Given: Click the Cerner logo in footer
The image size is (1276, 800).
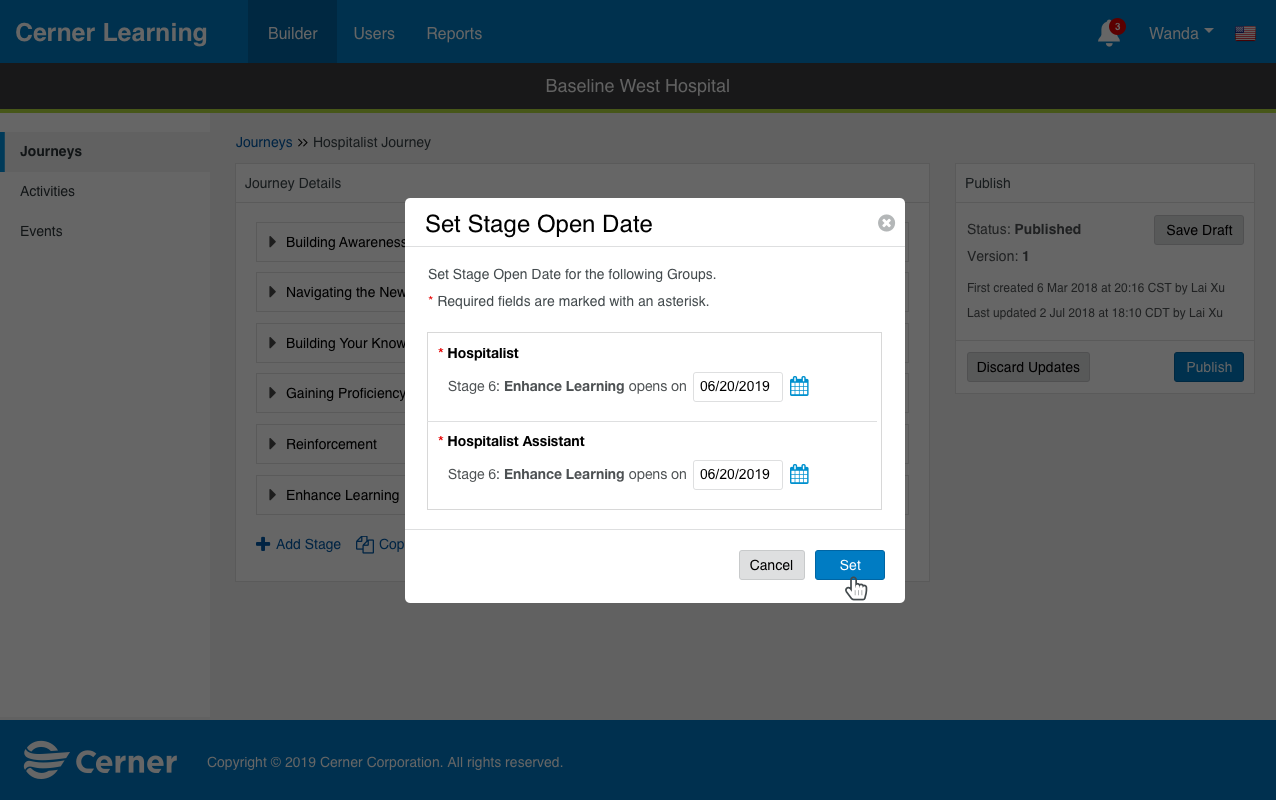Looking at the screenshot, I should (x=100, y=762).
